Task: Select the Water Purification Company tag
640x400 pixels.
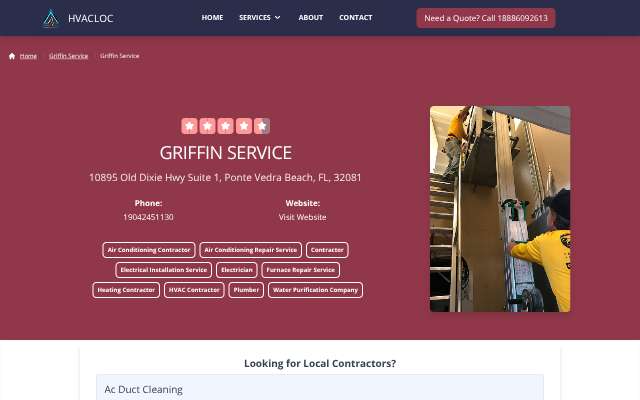Action: click(x=316, y=290)
